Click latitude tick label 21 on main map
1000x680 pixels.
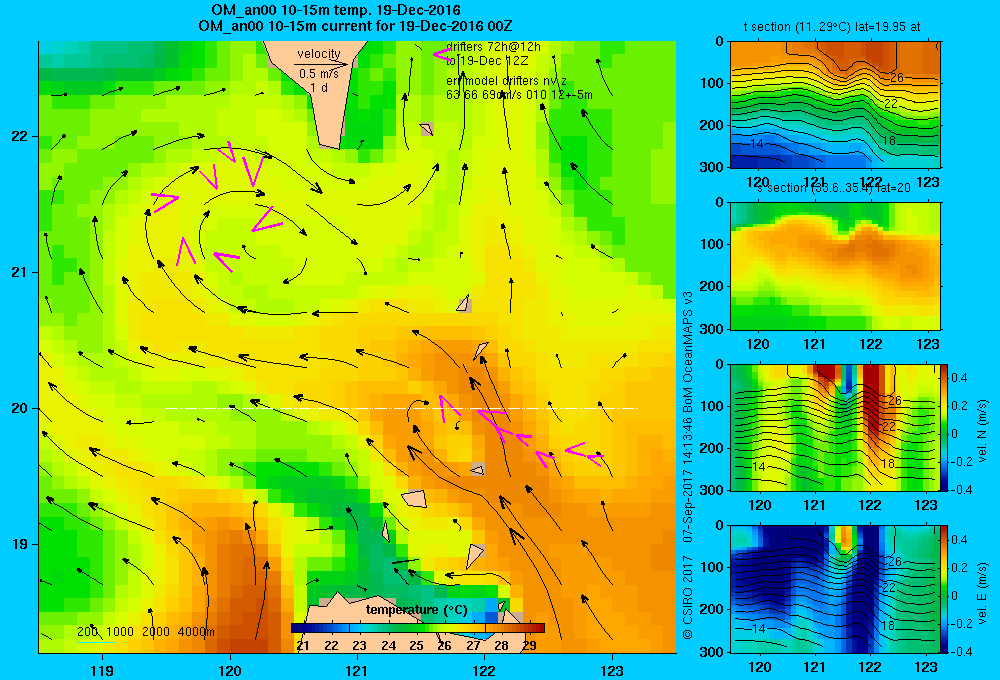point(20,272)
